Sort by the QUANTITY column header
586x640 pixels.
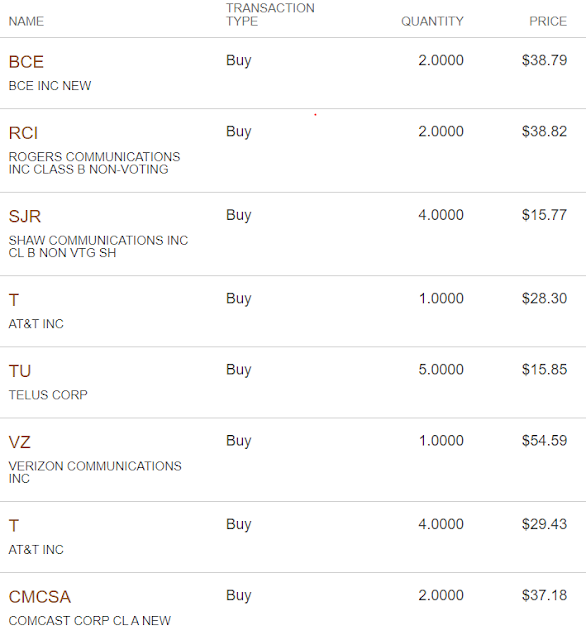pyautogui.click(x=432, y=21)
